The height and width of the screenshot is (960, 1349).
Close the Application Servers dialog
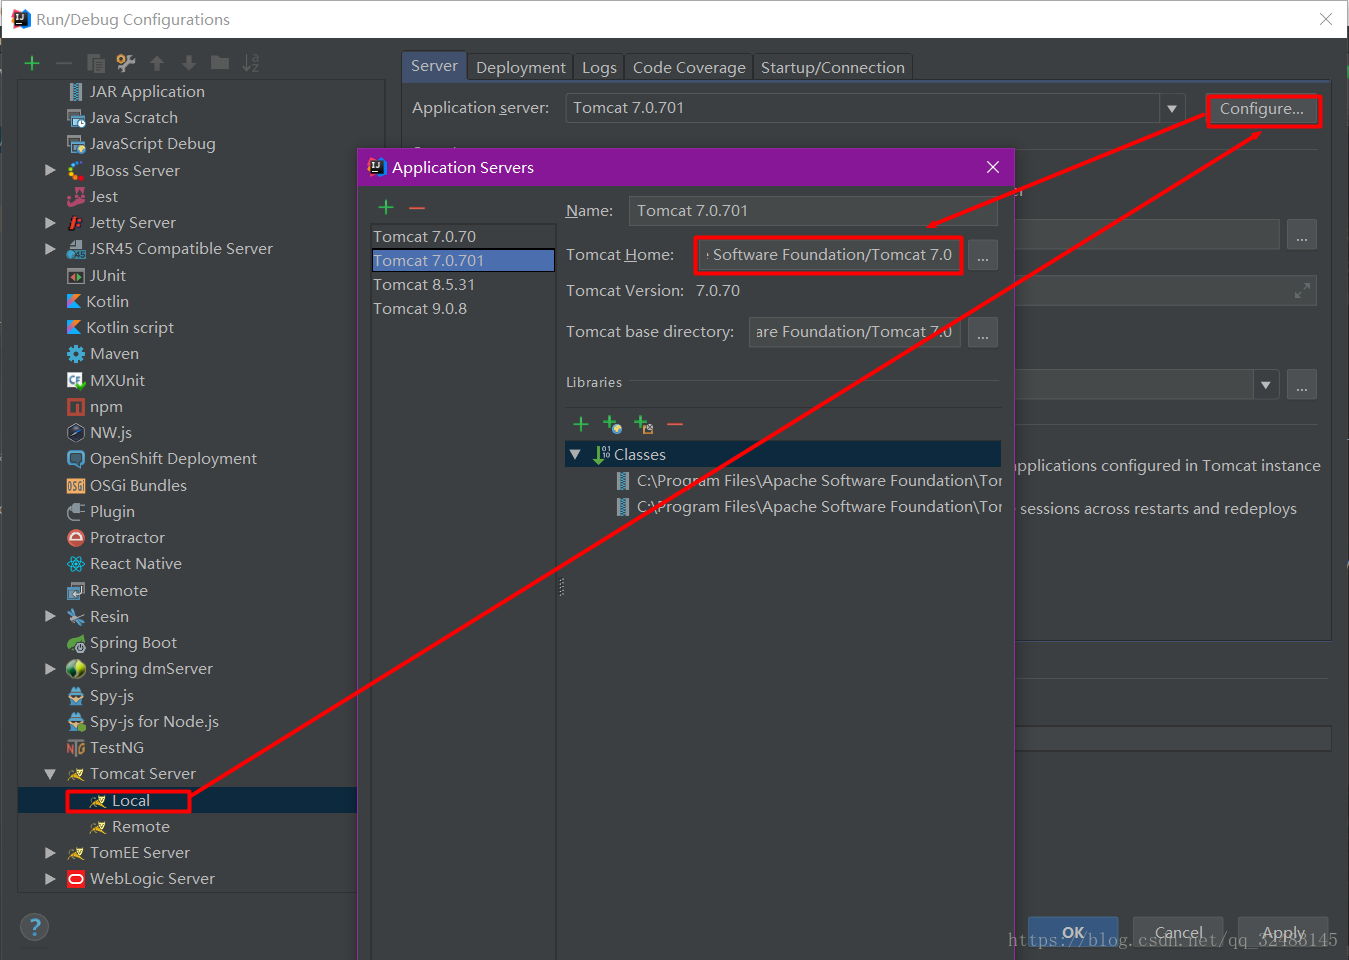[x=993, y=167]
